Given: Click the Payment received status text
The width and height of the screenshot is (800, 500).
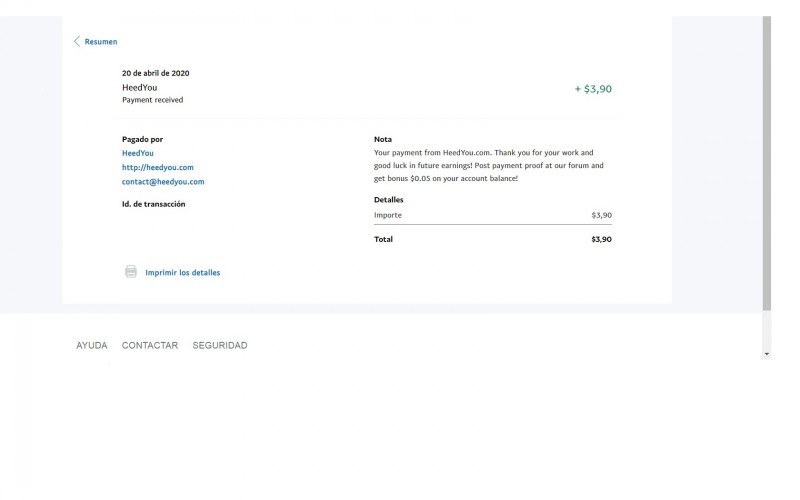Looking at the screenshot, I should click(x=152, y=100).
